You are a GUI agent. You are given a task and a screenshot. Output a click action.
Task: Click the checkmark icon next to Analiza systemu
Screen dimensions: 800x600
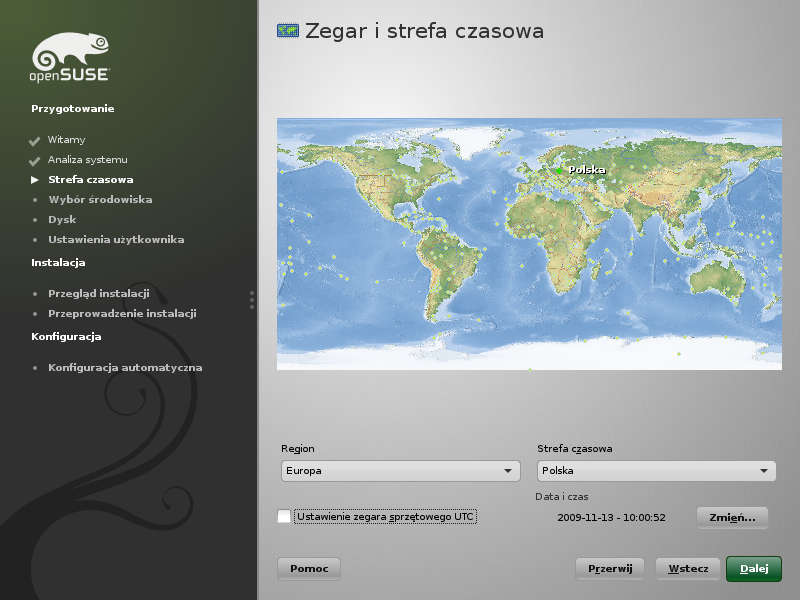pos(35,160)
